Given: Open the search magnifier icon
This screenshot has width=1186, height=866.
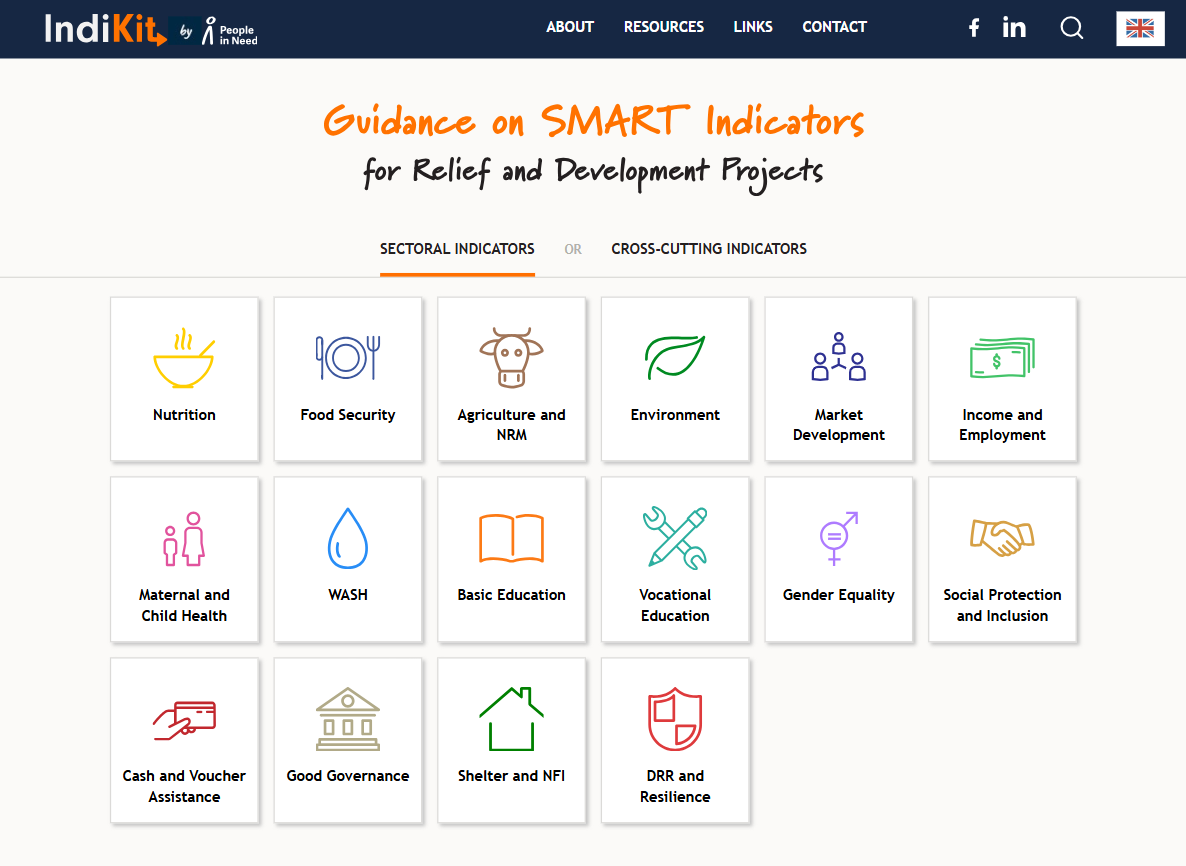Looking at the screenshot, I should tap(1072, 28).
